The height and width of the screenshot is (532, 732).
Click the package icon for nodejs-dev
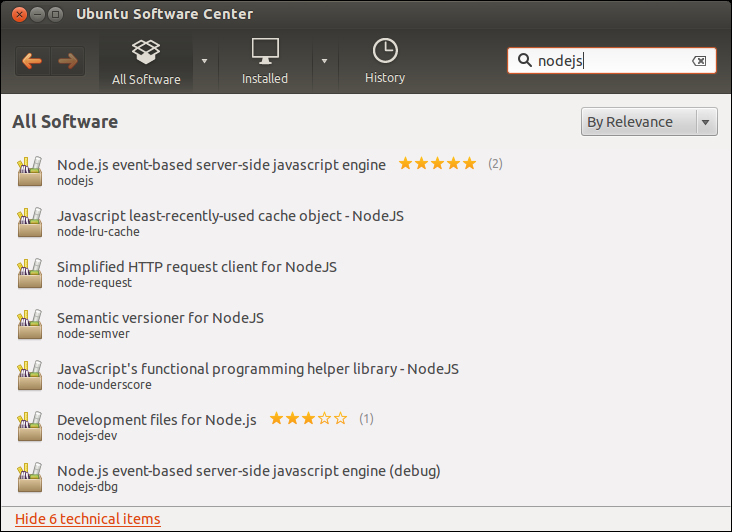(30, 426)
